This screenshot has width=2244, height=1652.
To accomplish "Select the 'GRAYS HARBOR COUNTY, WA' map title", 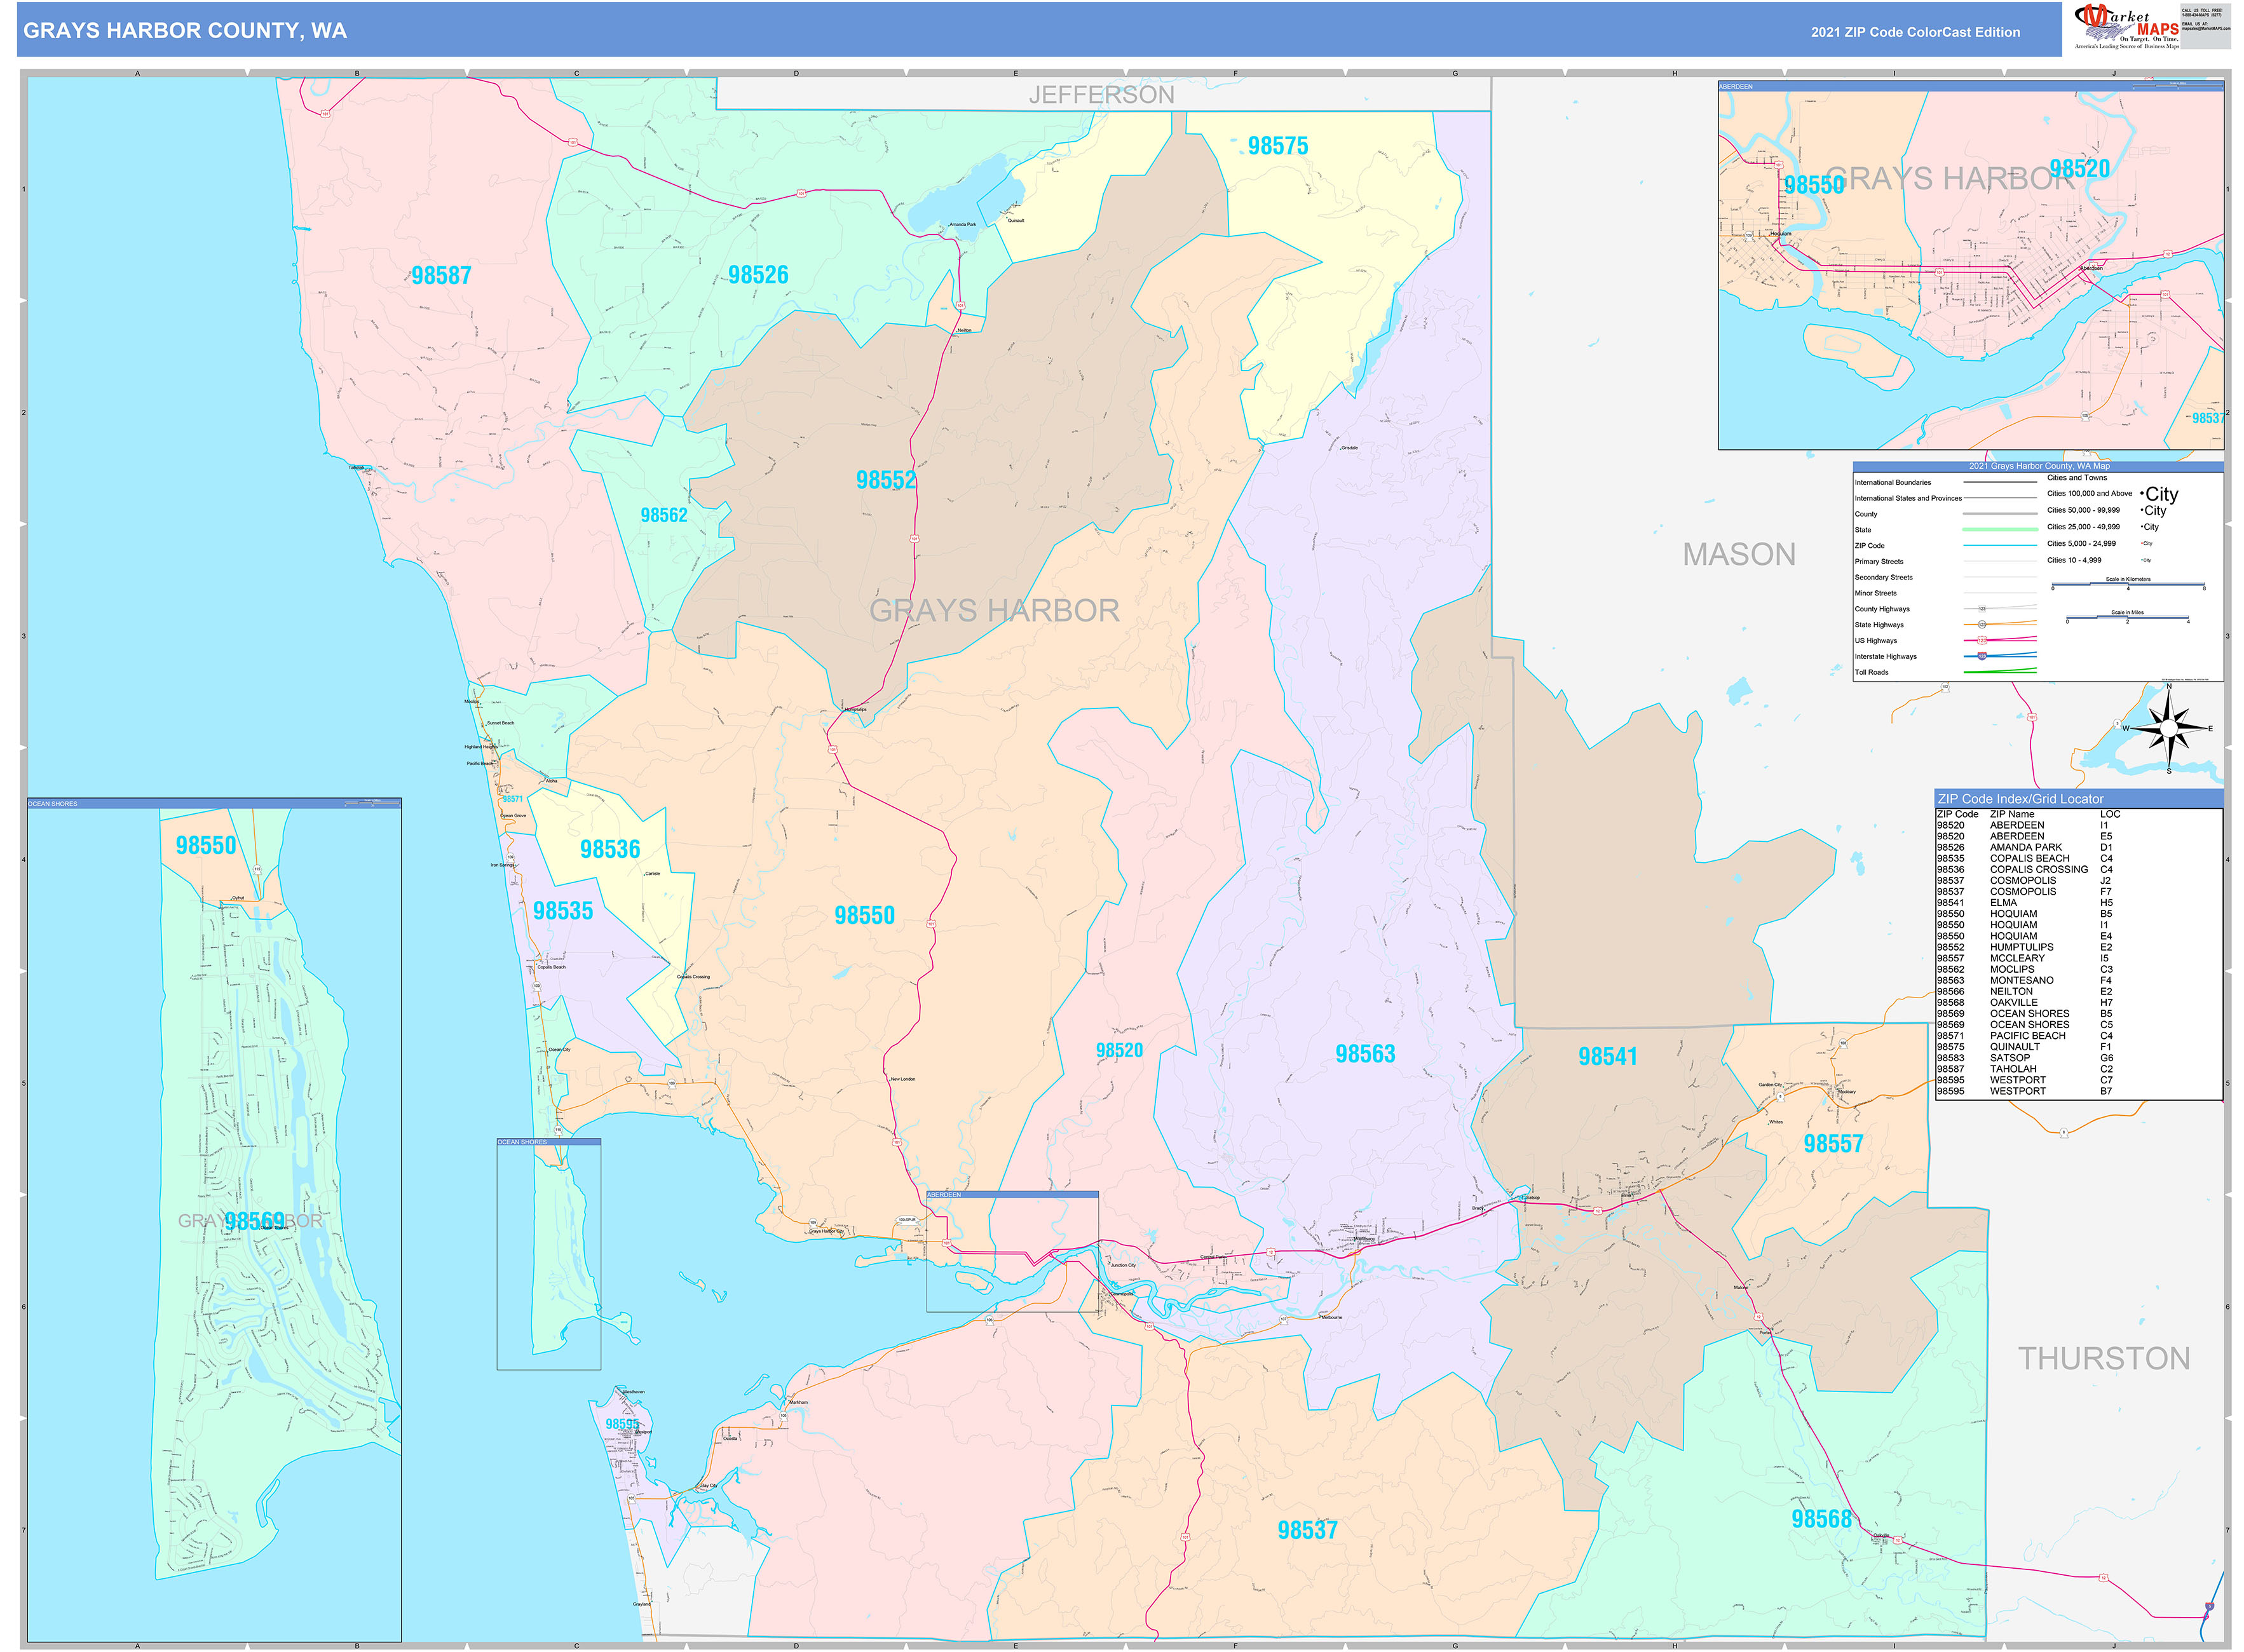I will (185, 31).
